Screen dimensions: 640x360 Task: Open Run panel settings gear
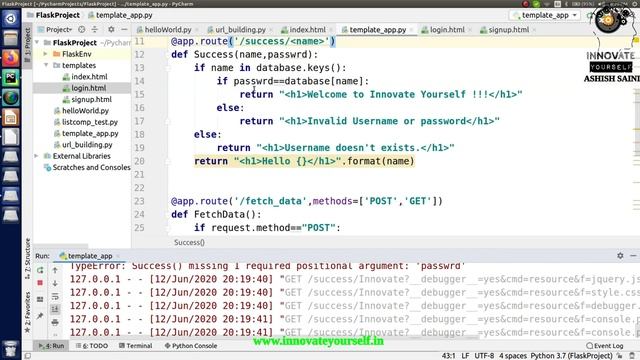click(620, 256)
